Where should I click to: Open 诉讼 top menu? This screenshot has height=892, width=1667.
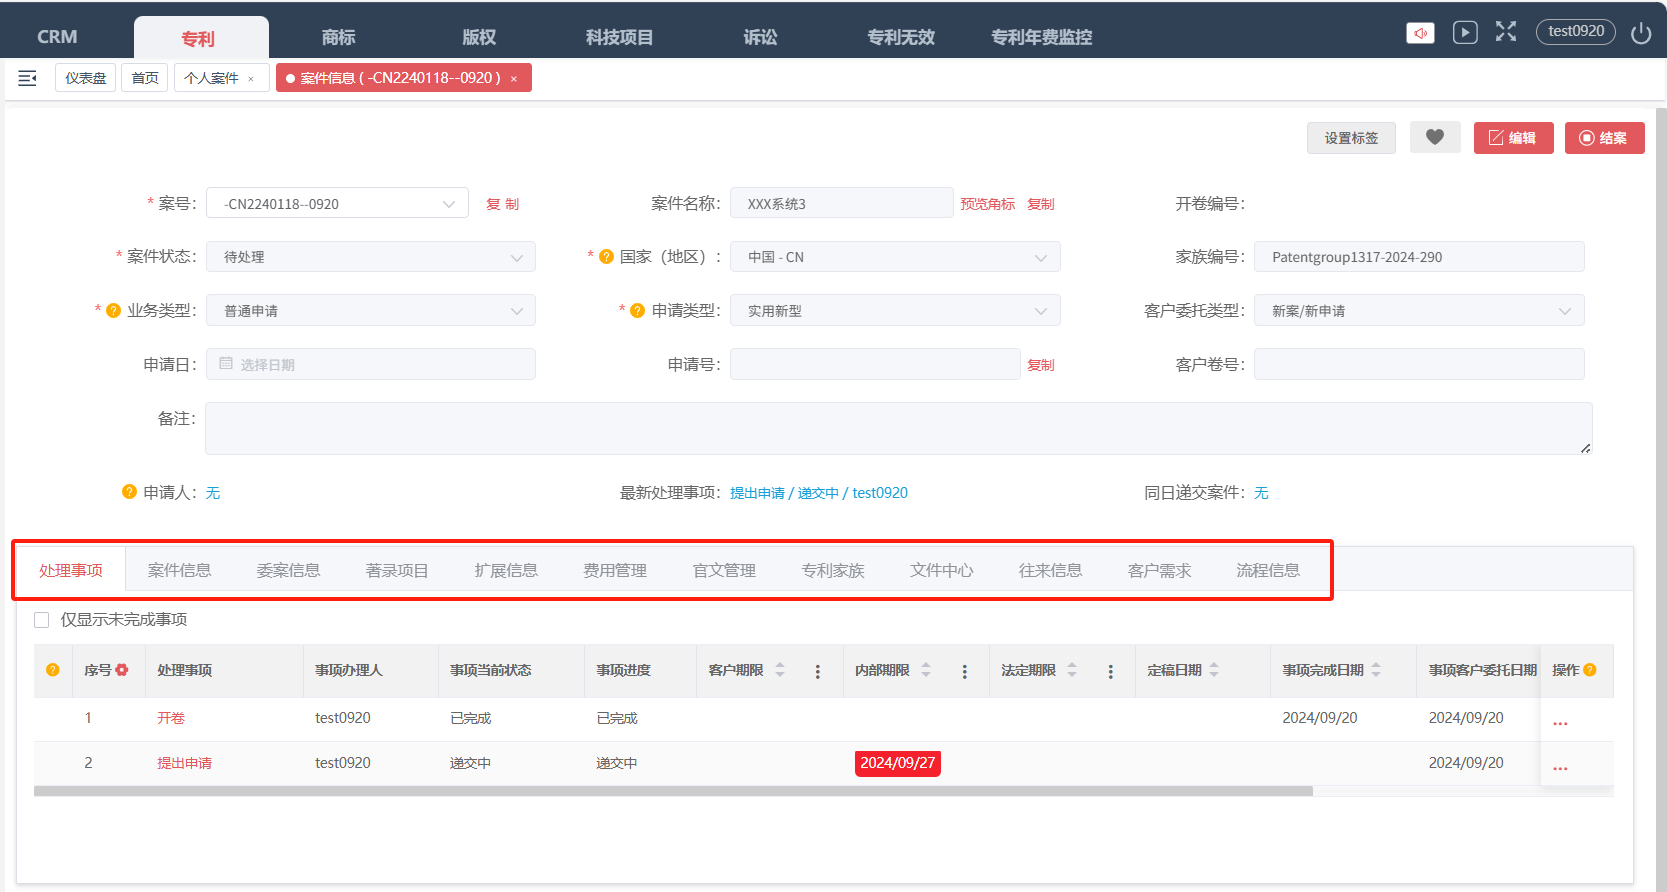coord(760,37)
